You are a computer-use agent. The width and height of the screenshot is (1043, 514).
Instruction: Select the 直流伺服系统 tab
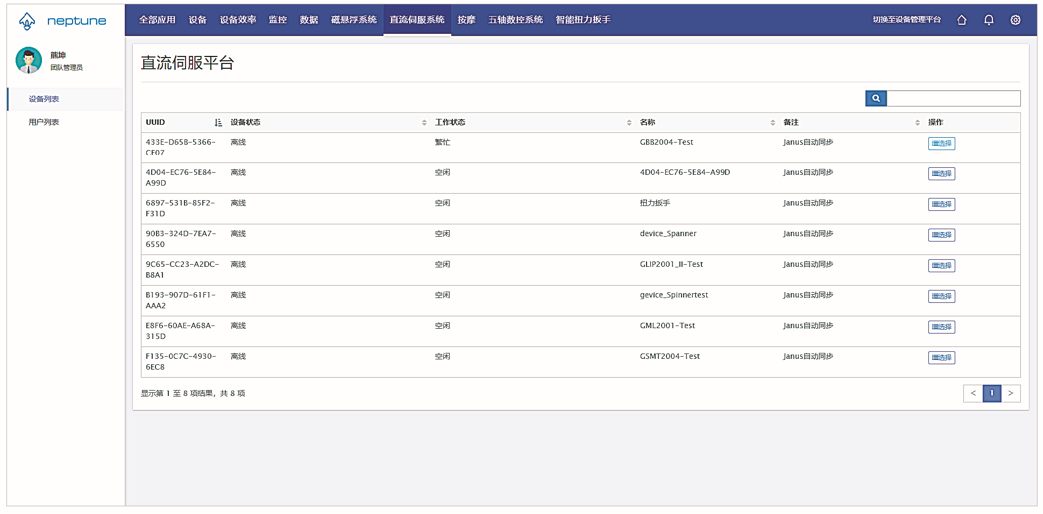[x=417, y=20]
